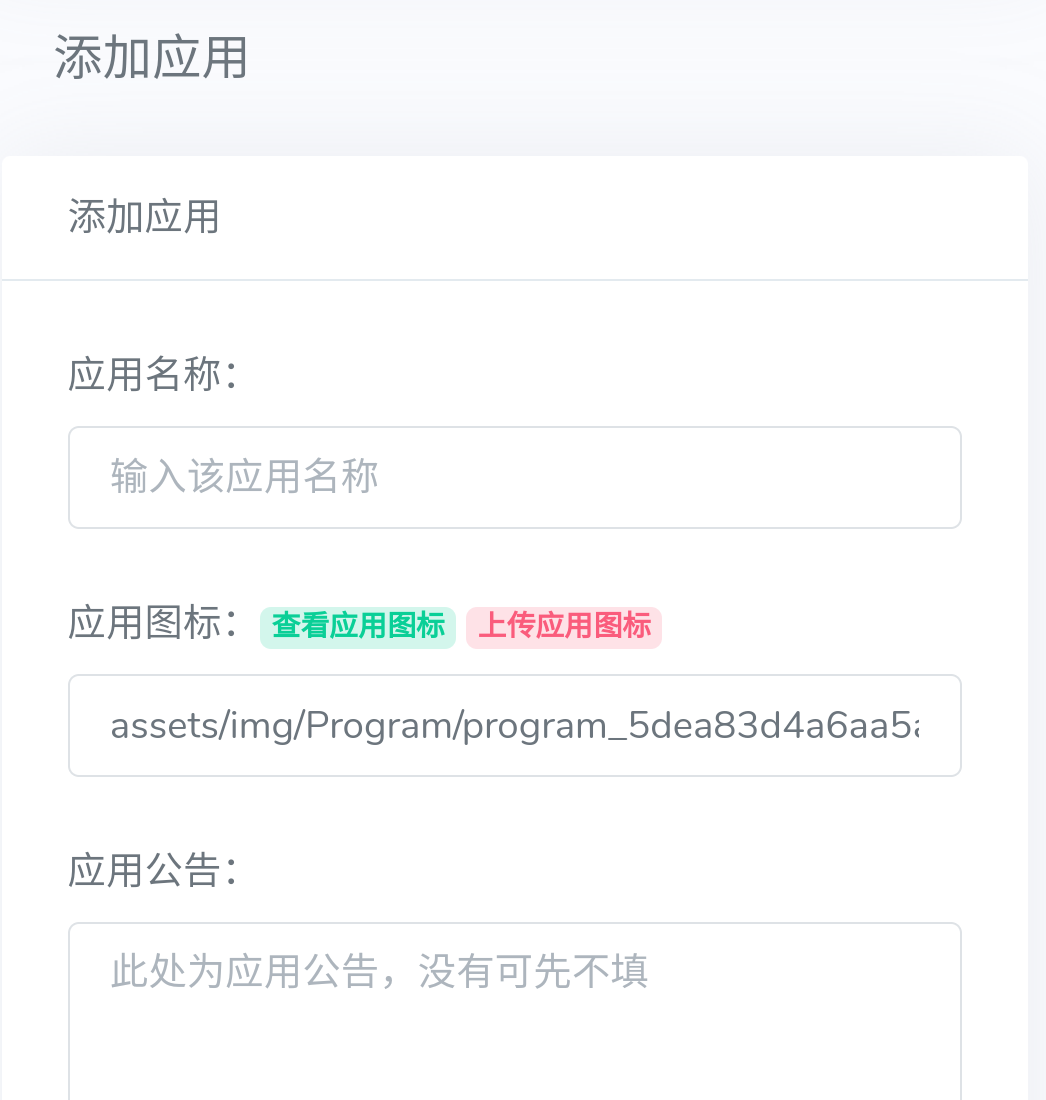
Task: Click the 应用名称 field label
Action: coord(152,376)
